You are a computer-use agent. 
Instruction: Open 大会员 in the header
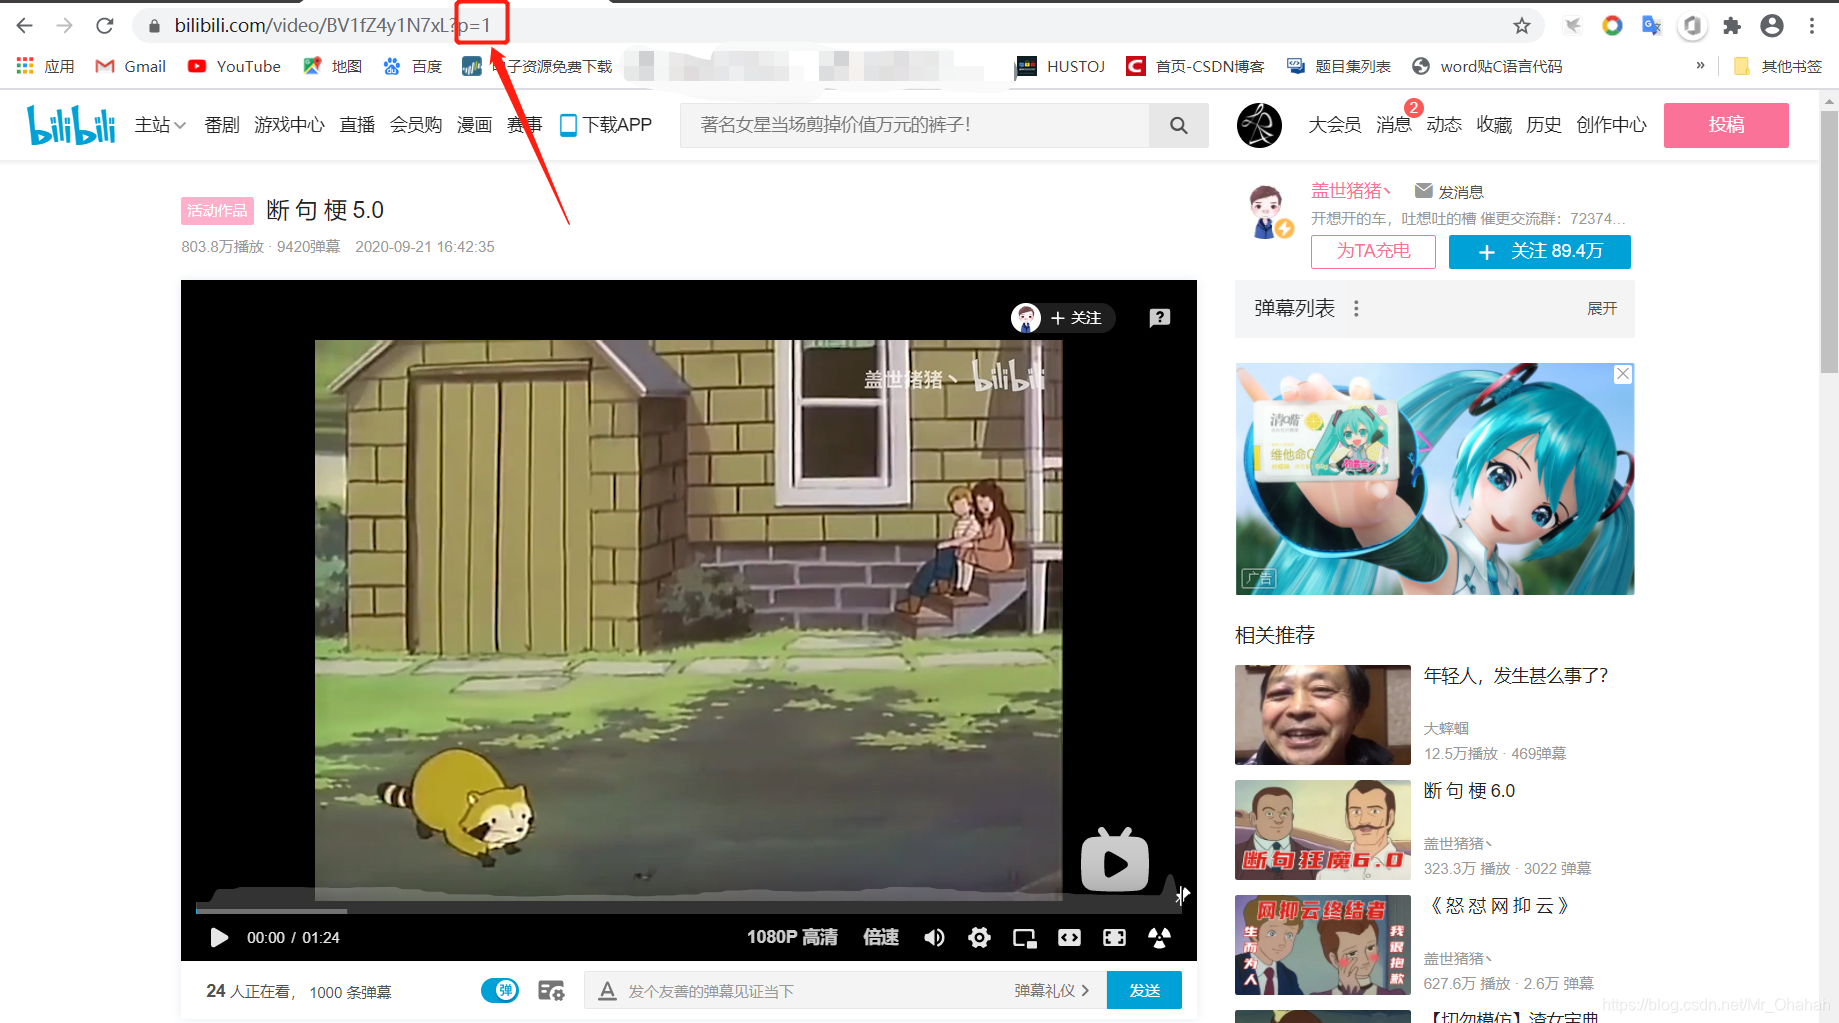click(1335, 125)
